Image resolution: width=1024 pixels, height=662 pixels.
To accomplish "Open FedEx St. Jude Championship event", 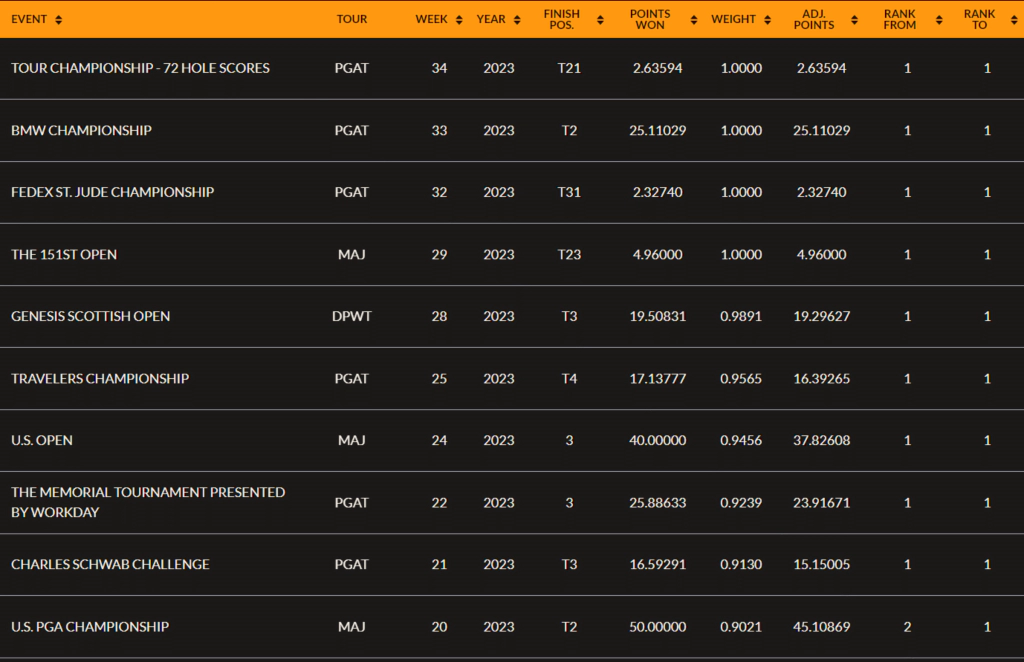I will [112, 192].
